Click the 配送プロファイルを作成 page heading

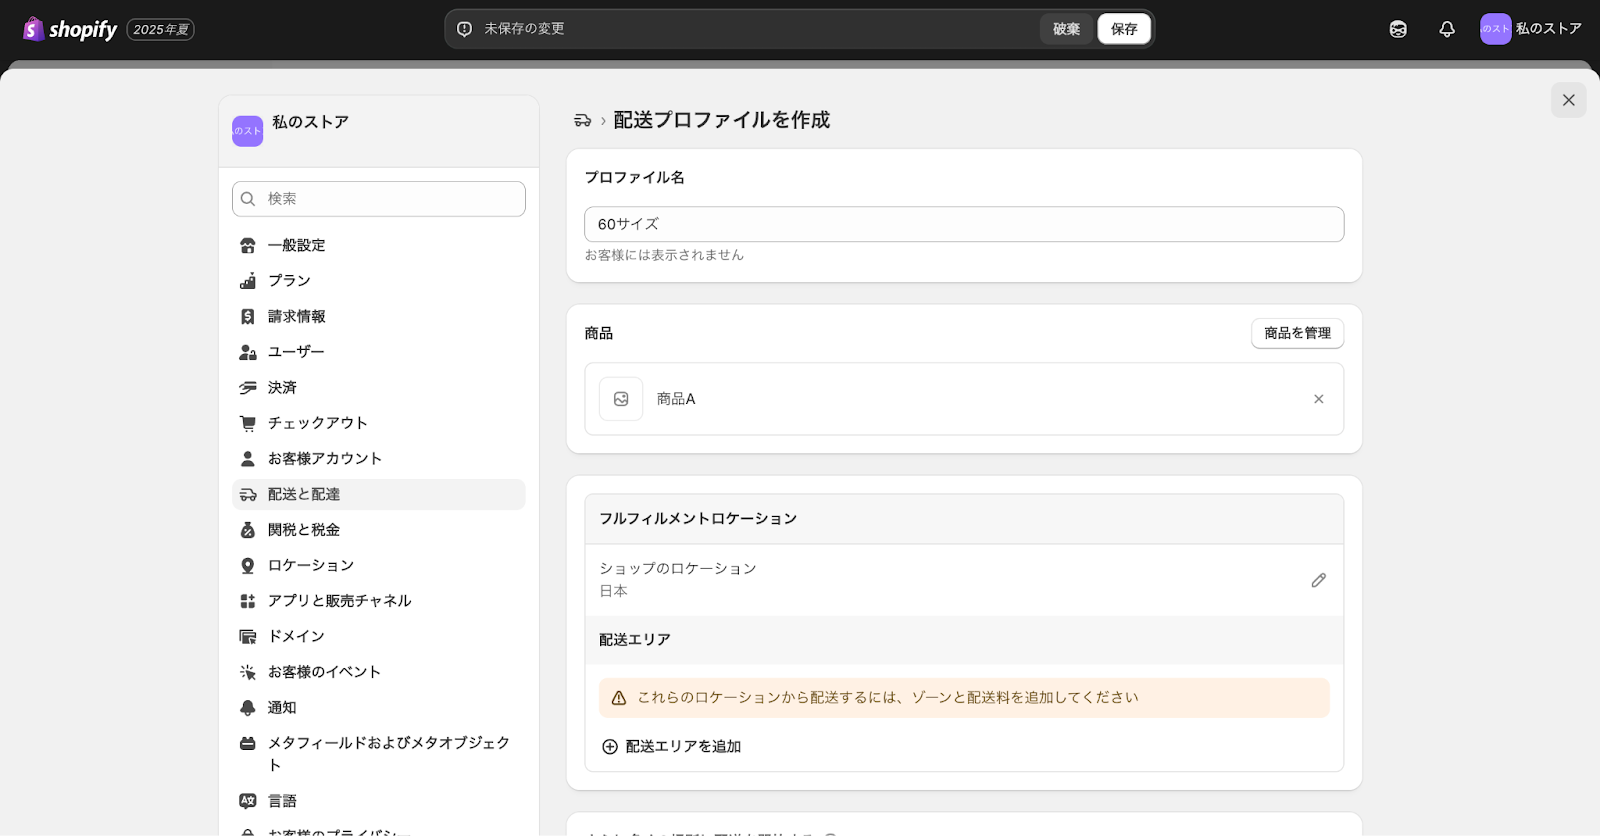(x=722, y=120)
